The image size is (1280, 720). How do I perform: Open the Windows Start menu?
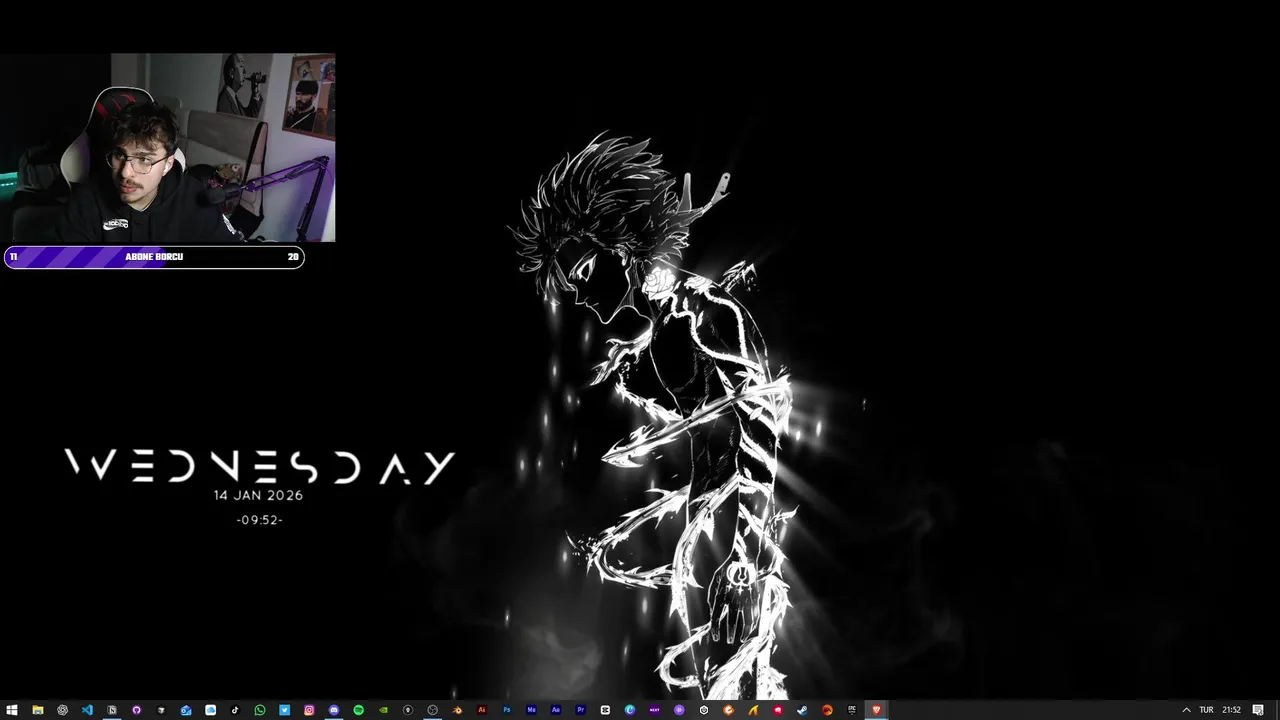pos(12,710)
